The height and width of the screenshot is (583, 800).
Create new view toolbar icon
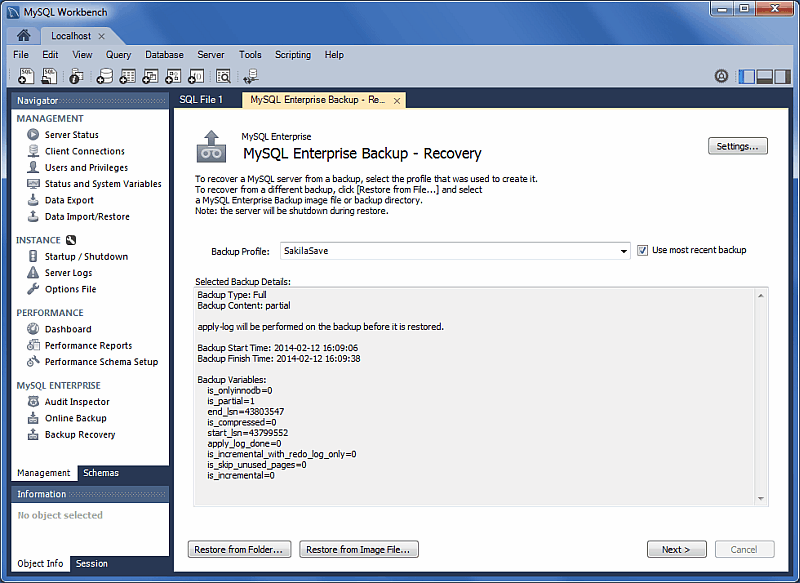(150, 76)
